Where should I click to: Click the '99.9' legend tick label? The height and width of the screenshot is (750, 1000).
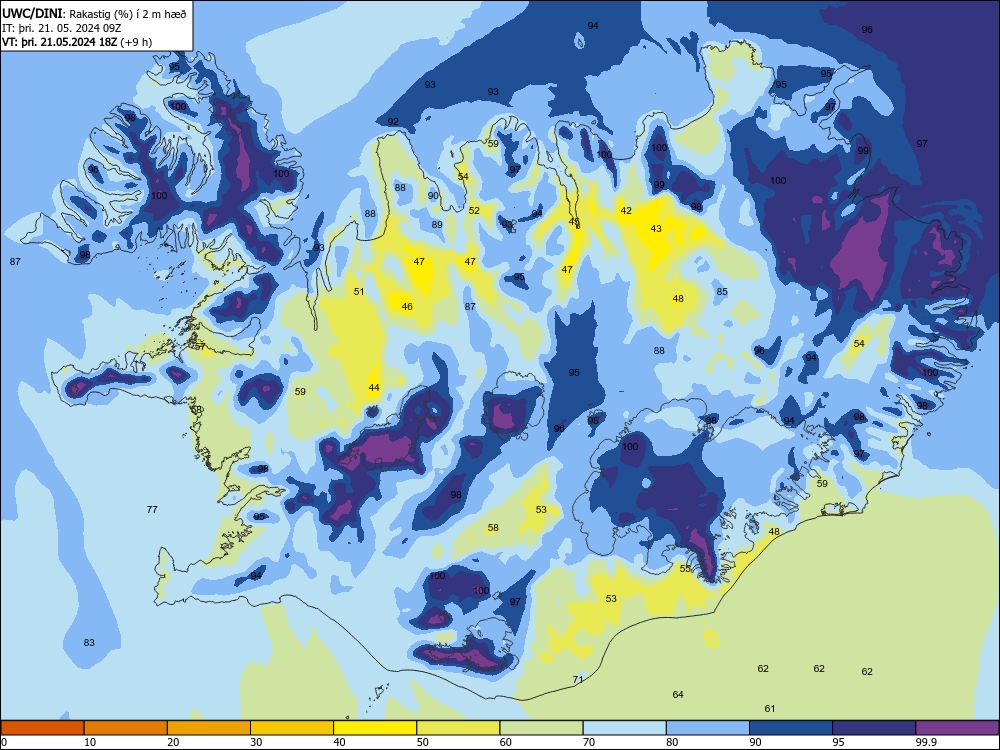[x=926, y=742]
